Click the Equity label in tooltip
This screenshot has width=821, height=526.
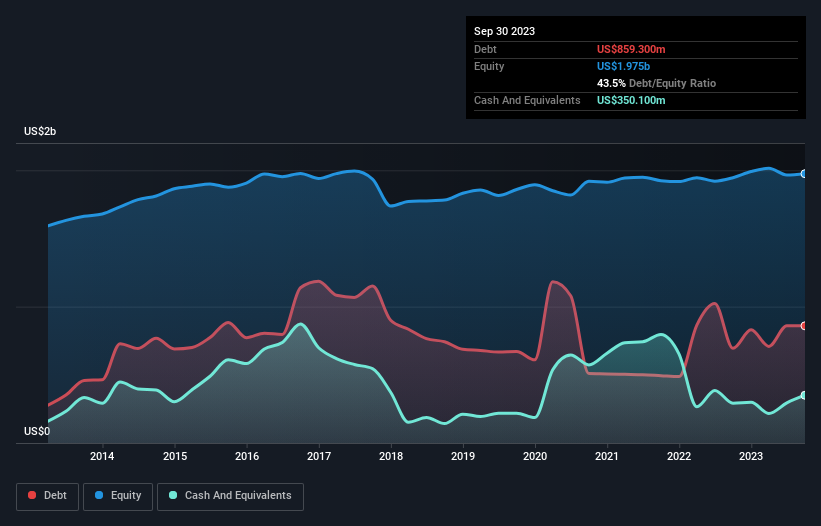[489, 66]
